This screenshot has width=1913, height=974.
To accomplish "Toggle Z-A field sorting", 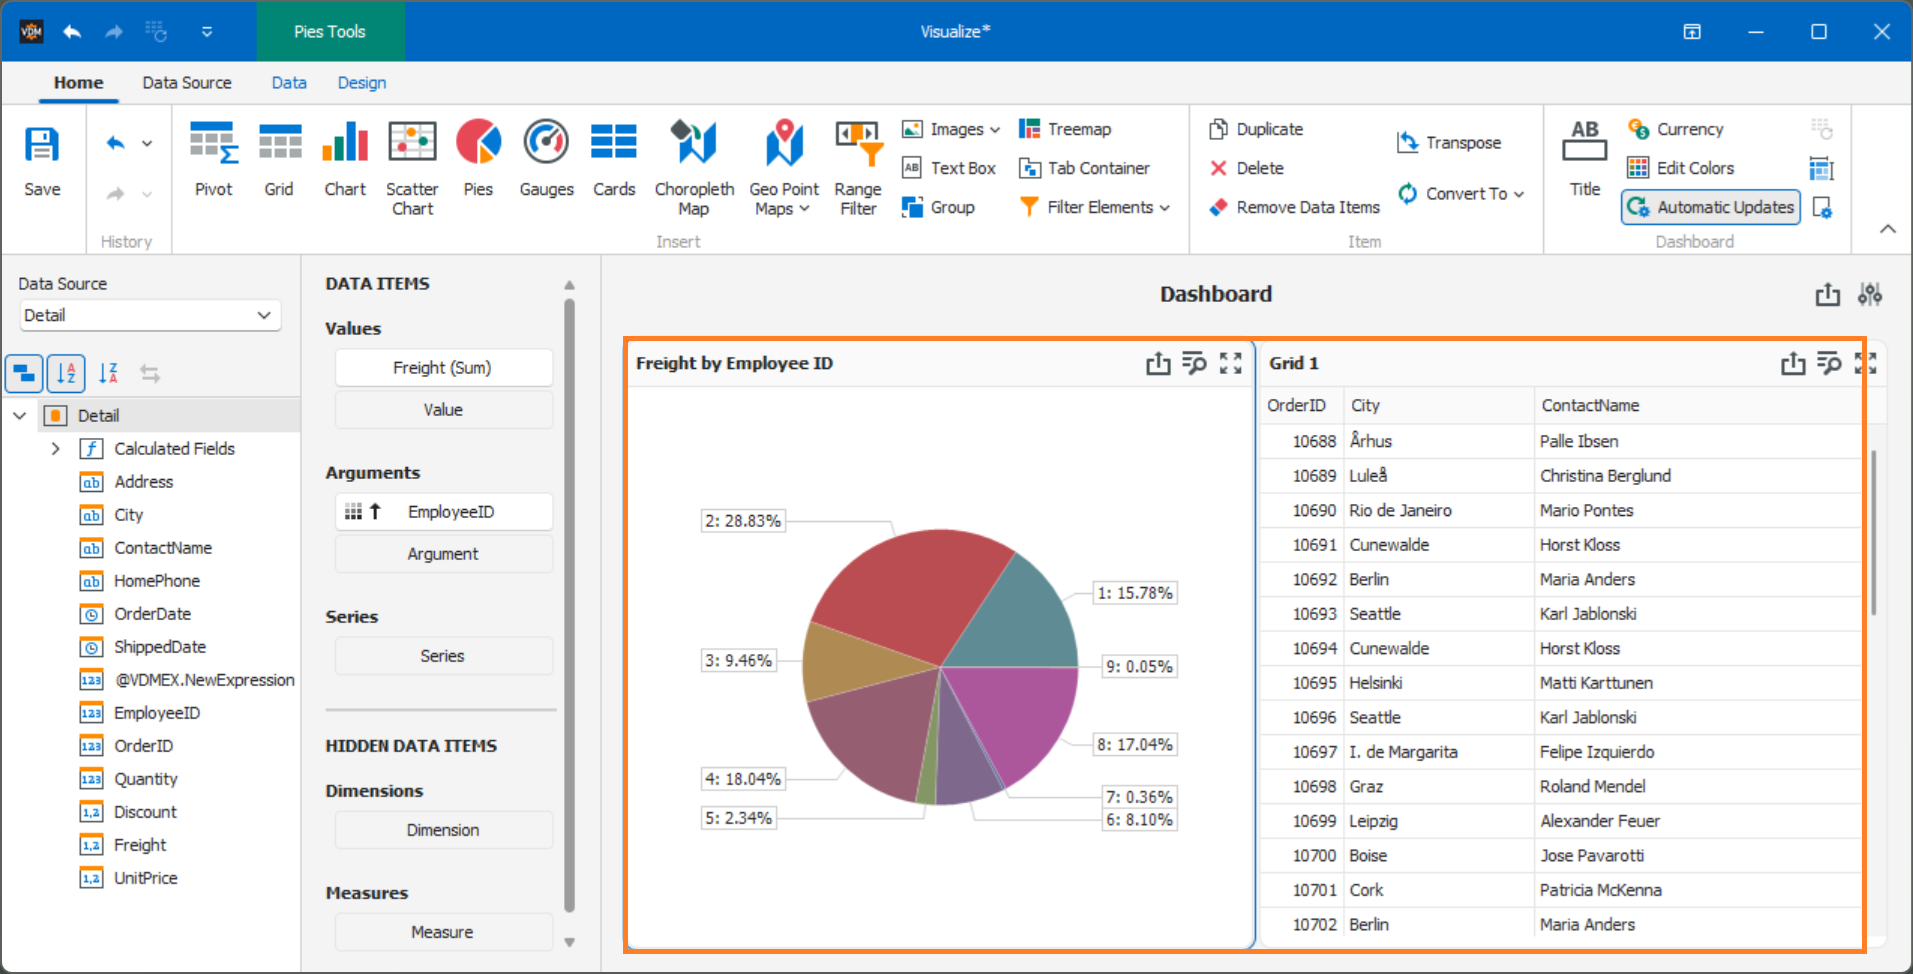I will pos(108,373).
